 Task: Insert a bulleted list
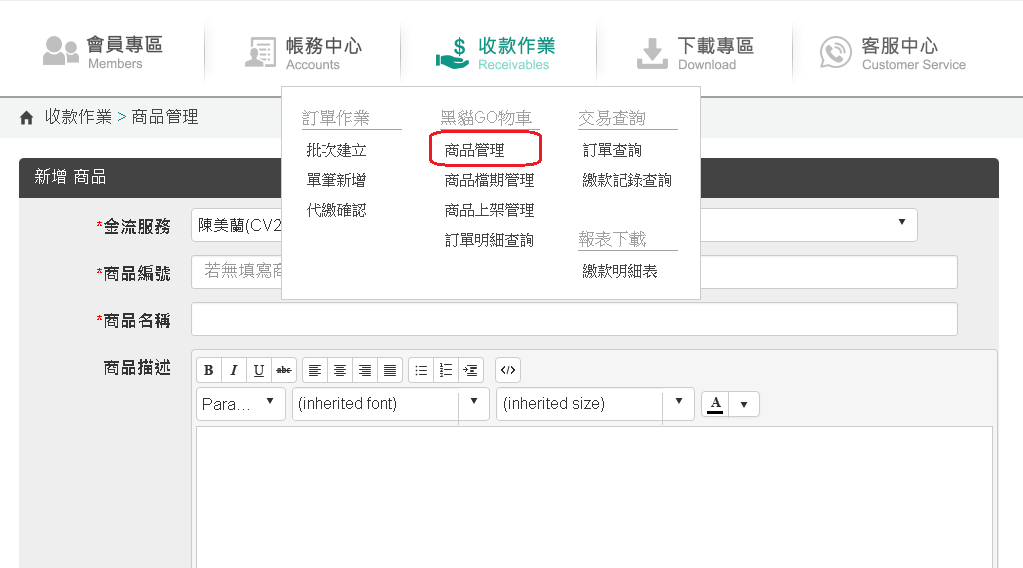[421, 370]
